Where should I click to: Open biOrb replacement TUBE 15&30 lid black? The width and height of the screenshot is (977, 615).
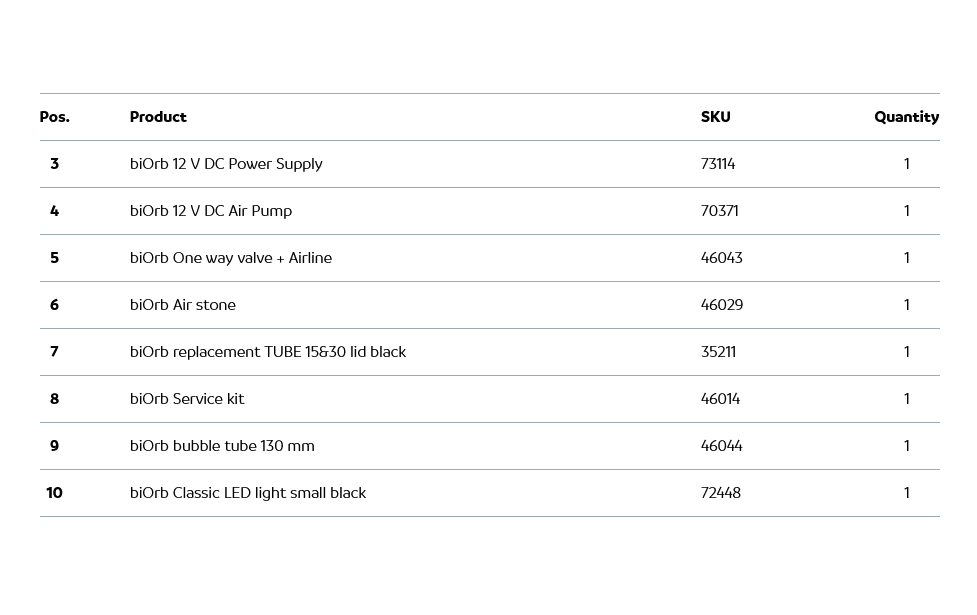tap(268, 352)
